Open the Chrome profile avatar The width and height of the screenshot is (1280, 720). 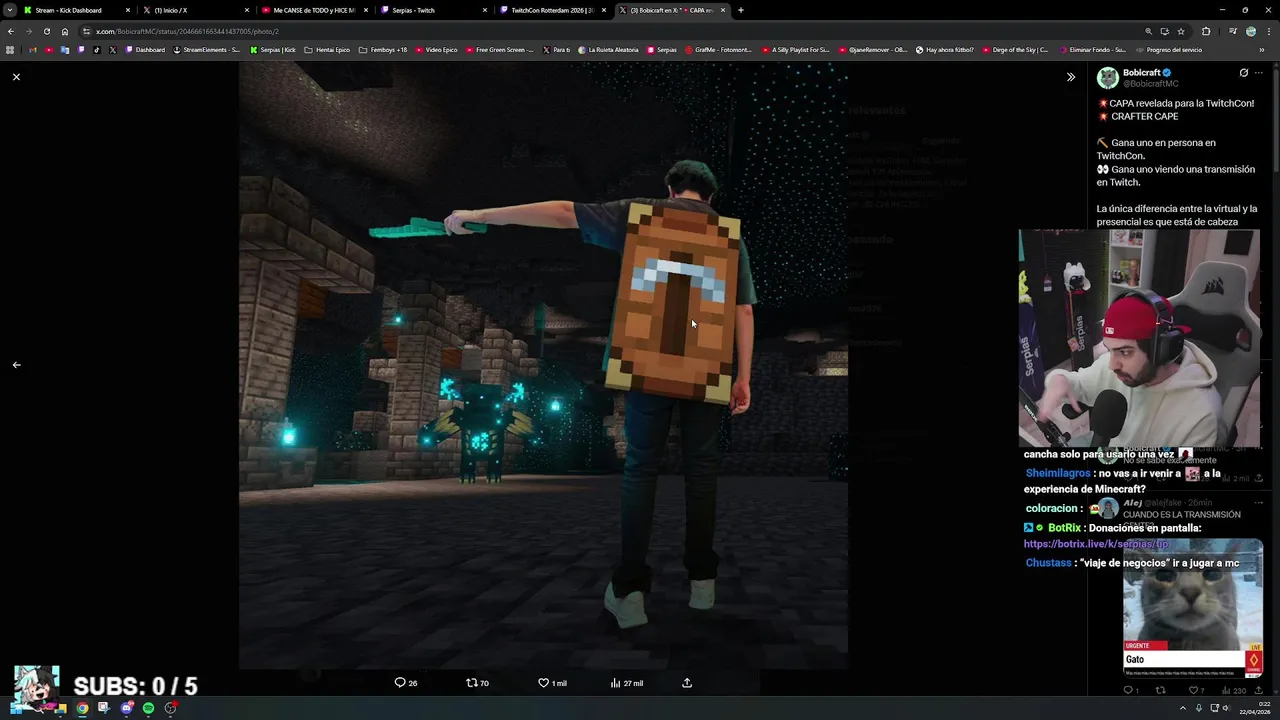tap(1251, 31)
